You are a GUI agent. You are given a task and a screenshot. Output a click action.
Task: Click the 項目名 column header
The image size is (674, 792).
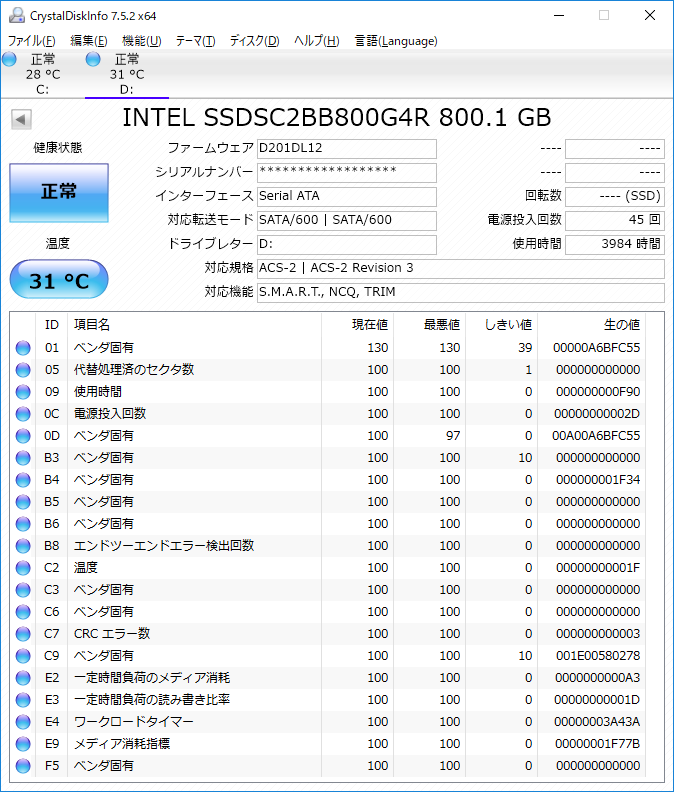[92, 324]
